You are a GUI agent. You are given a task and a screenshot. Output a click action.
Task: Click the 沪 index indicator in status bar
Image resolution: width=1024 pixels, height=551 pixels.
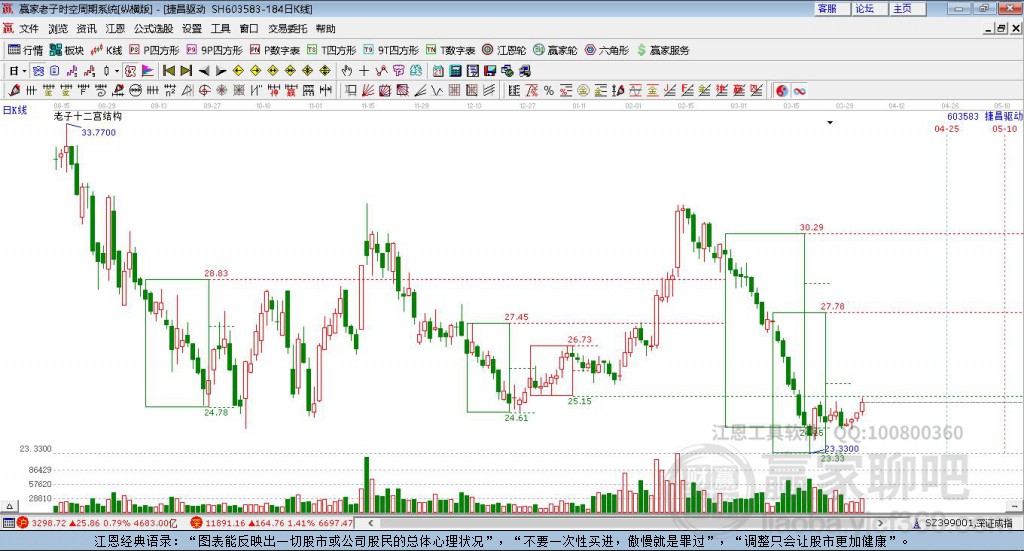(23, 523)
